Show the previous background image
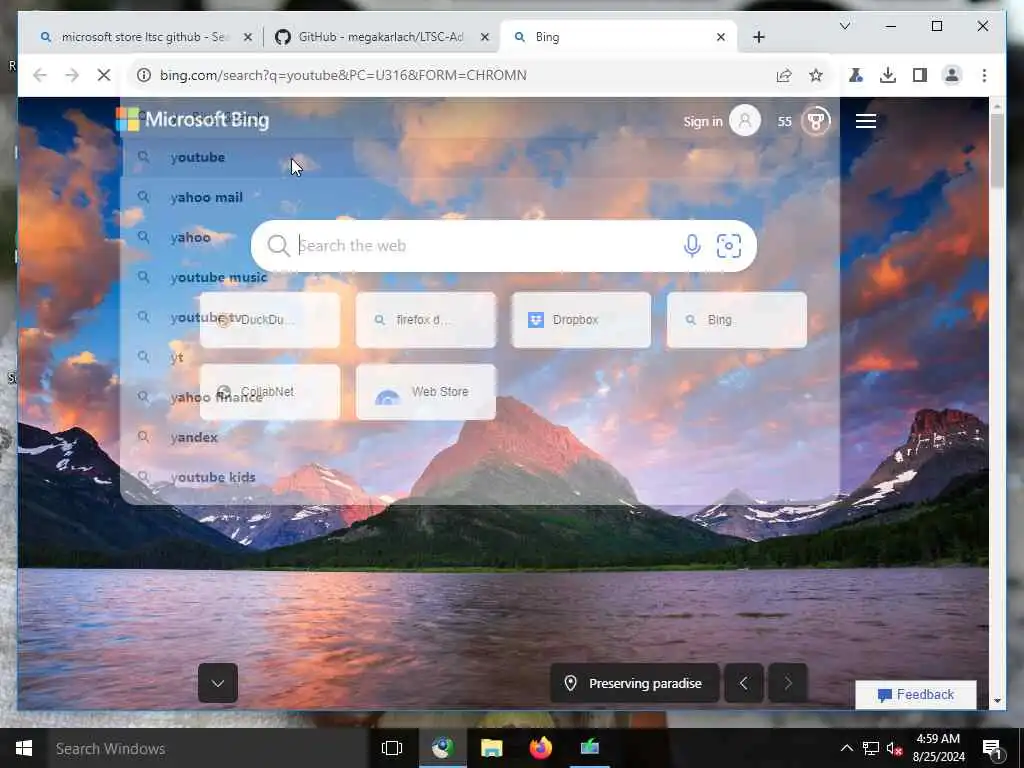The height and width of the screenshot is (768, 1024). click(x=743, y=683)
